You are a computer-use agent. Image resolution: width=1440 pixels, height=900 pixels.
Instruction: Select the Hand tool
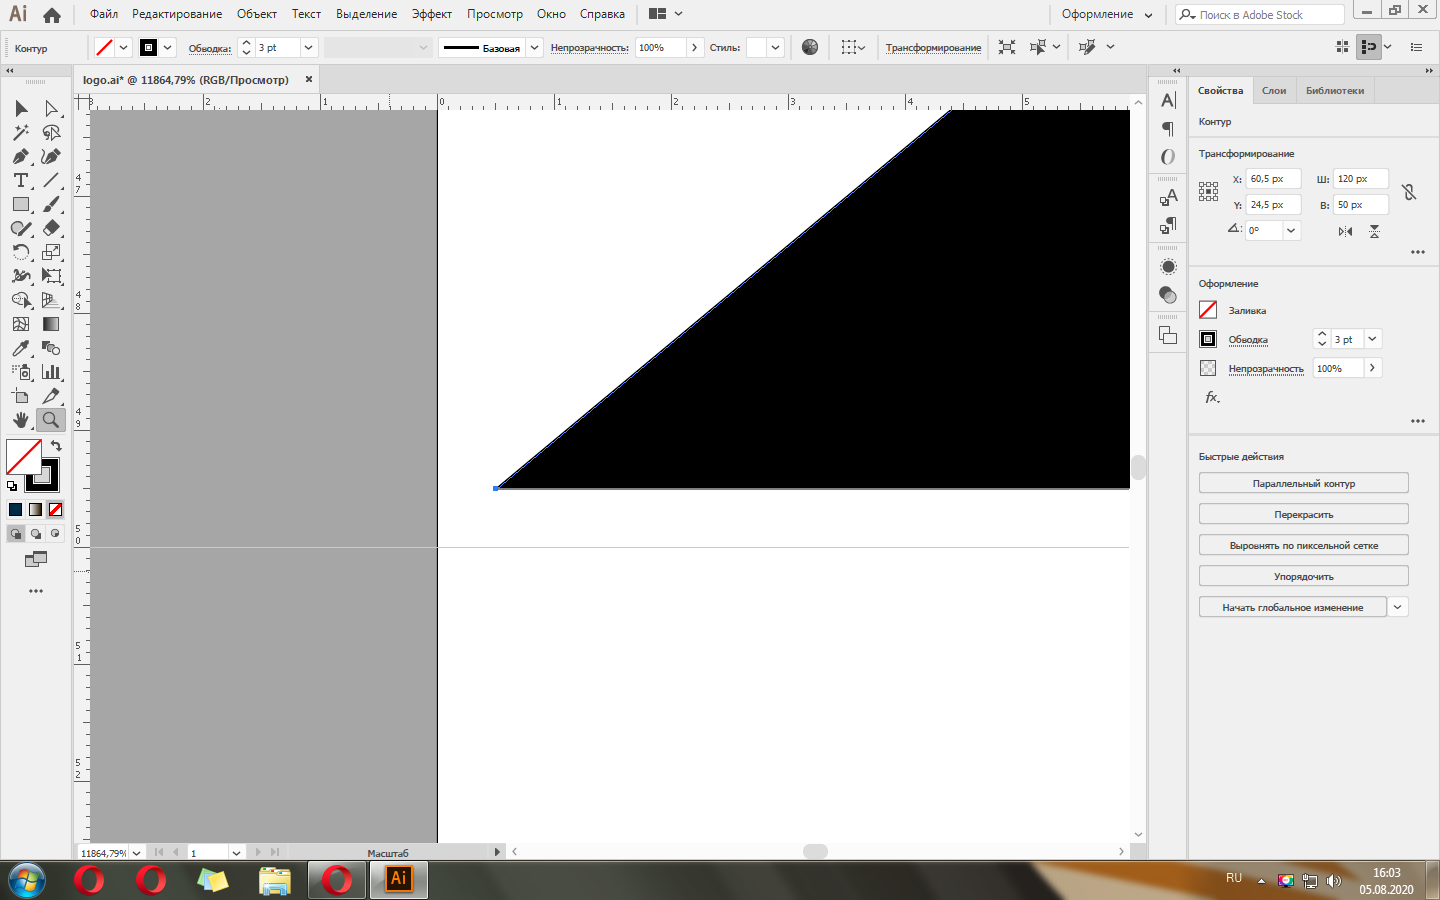click(x=20, y=420)
